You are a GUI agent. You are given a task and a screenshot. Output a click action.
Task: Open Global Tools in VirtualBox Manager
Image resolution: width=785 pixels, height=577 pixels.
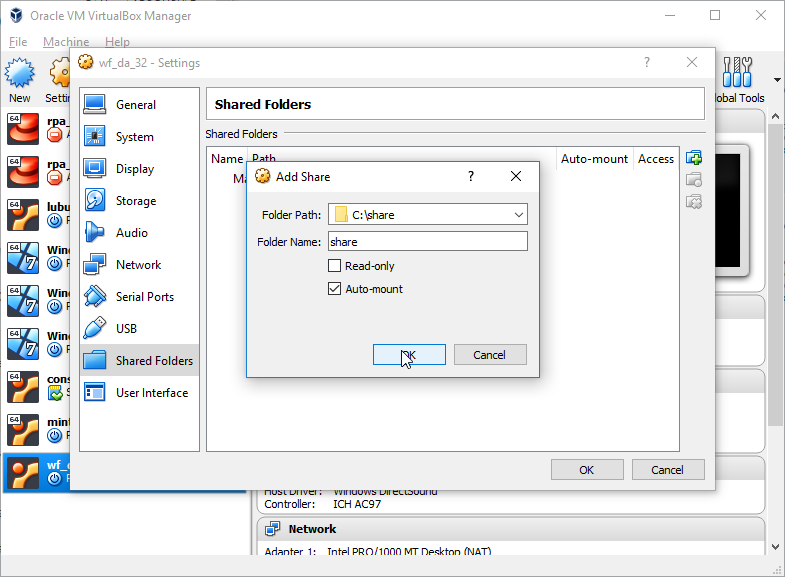(737, 80)
